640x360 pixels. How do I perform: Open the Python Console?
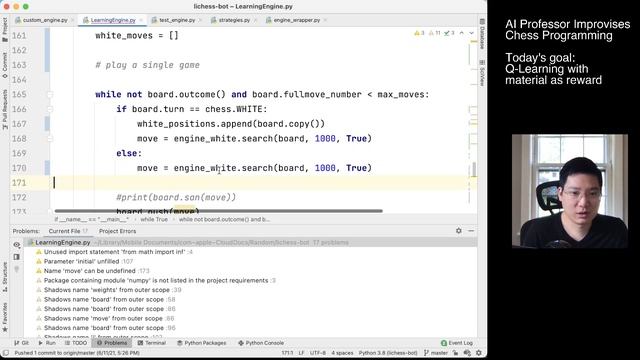coord(261,343)
